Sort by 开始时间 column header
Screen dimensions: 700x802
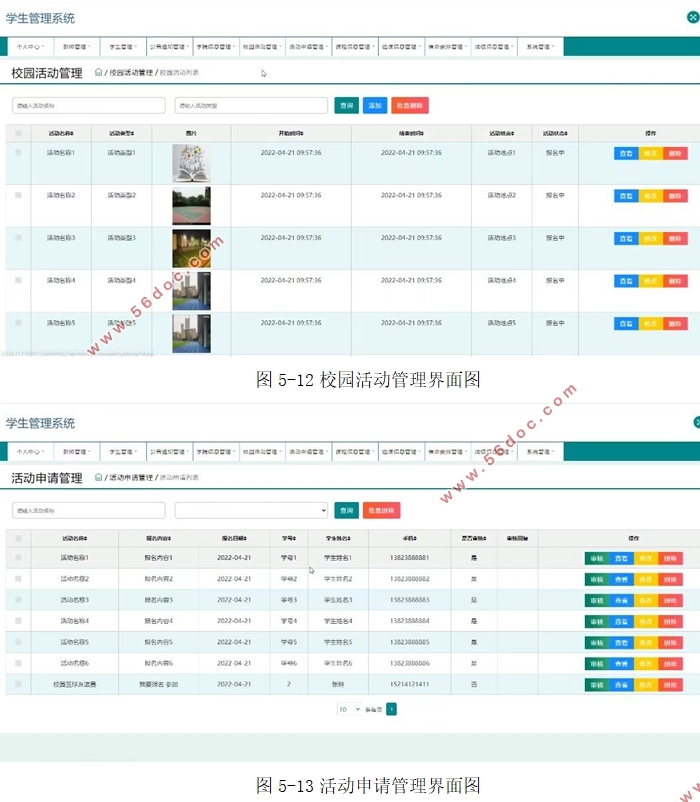[x=291, y=133]
